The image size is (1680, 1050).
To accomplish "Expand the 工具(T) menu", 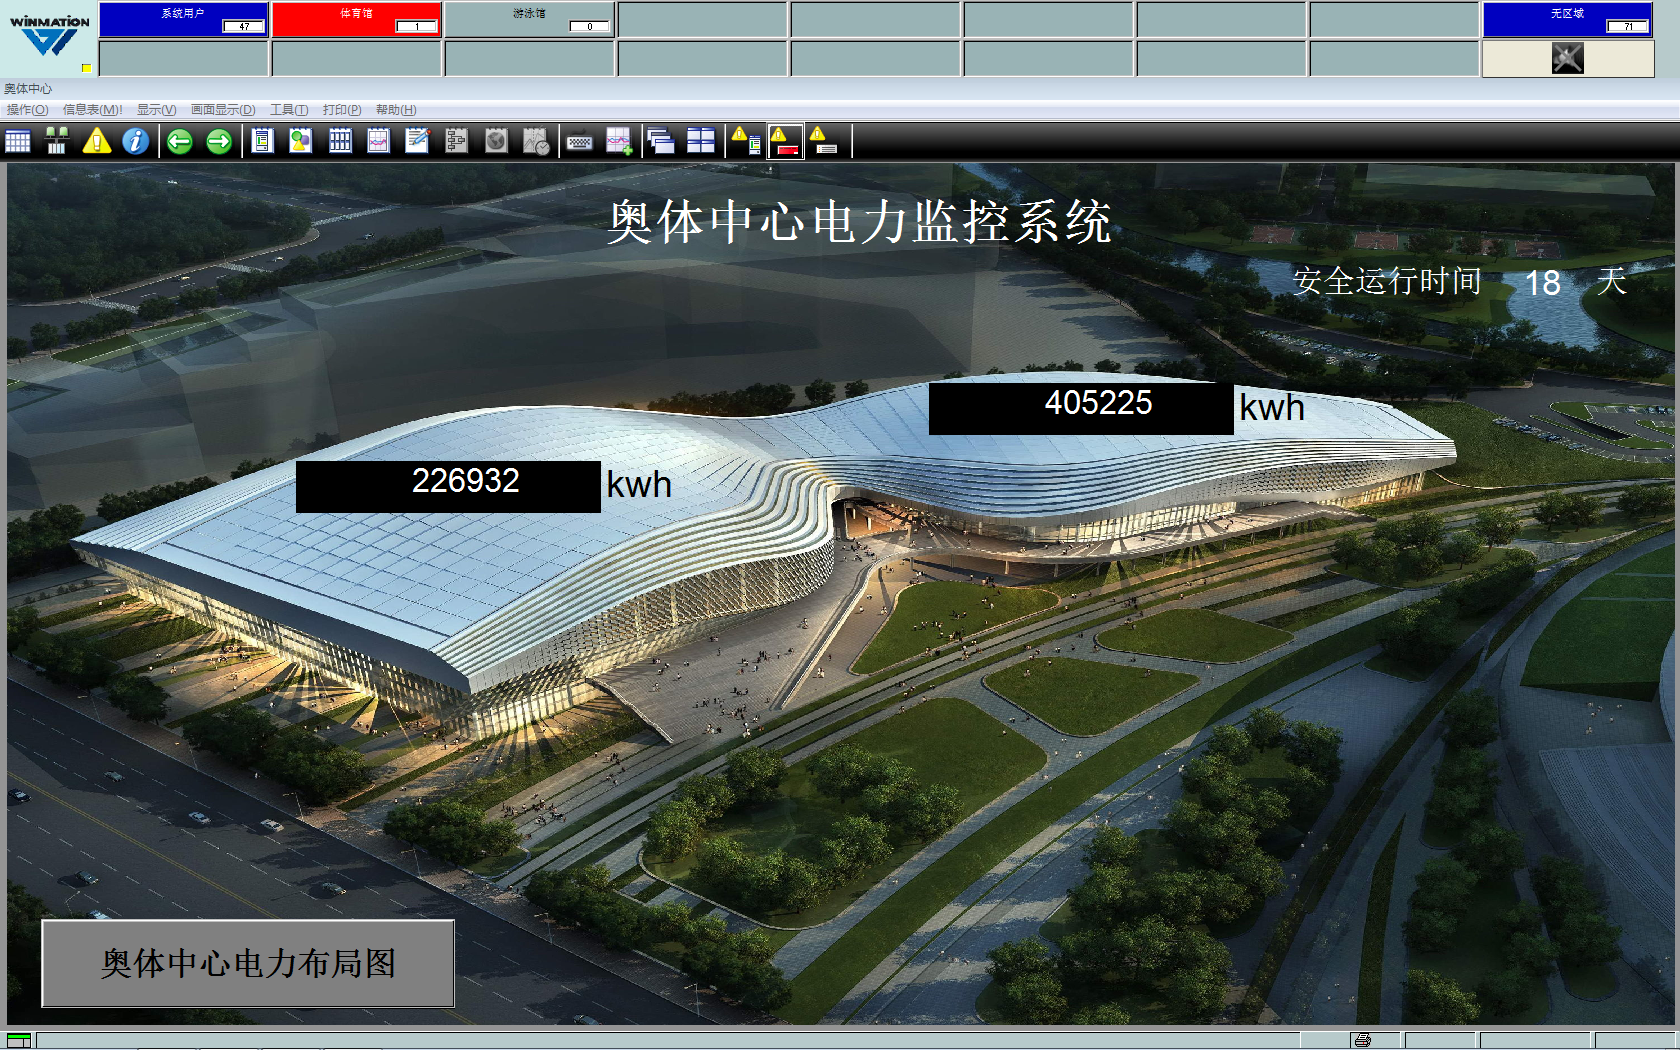I will click(289, 110).
